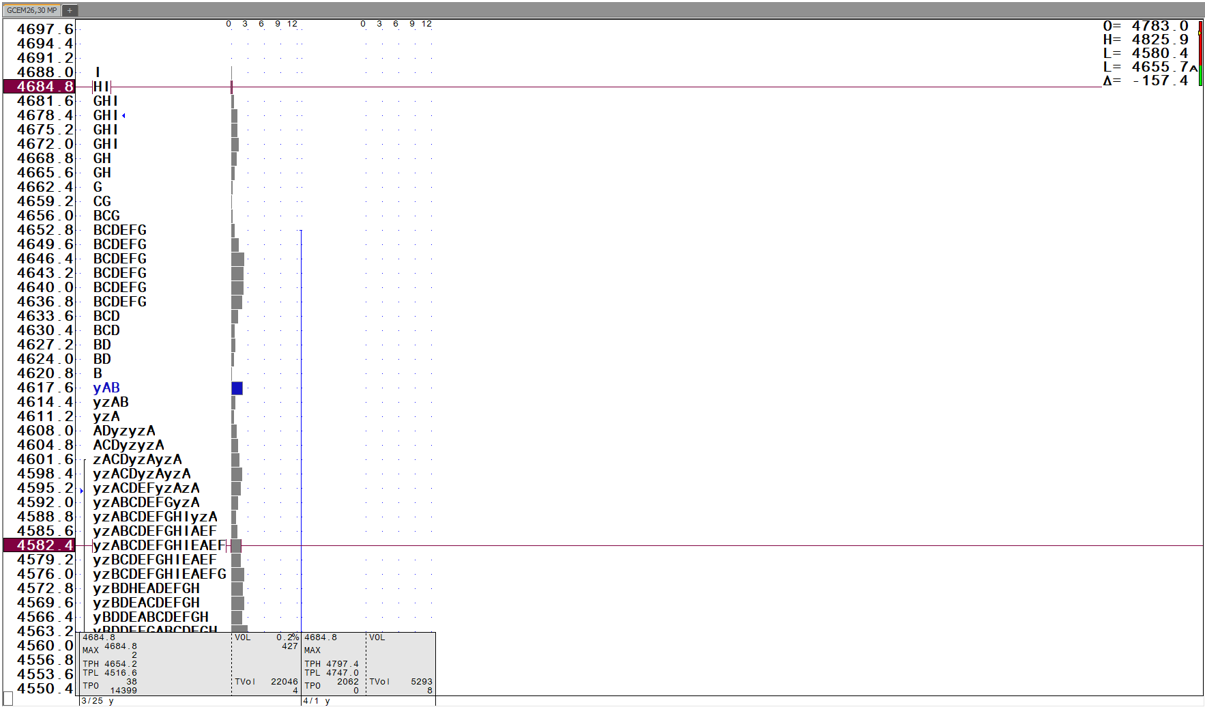Select the blue yAB TPO row at 4617.6
Image resolution: width=1206 pixels, height=707 pixels.
(107, 388)
